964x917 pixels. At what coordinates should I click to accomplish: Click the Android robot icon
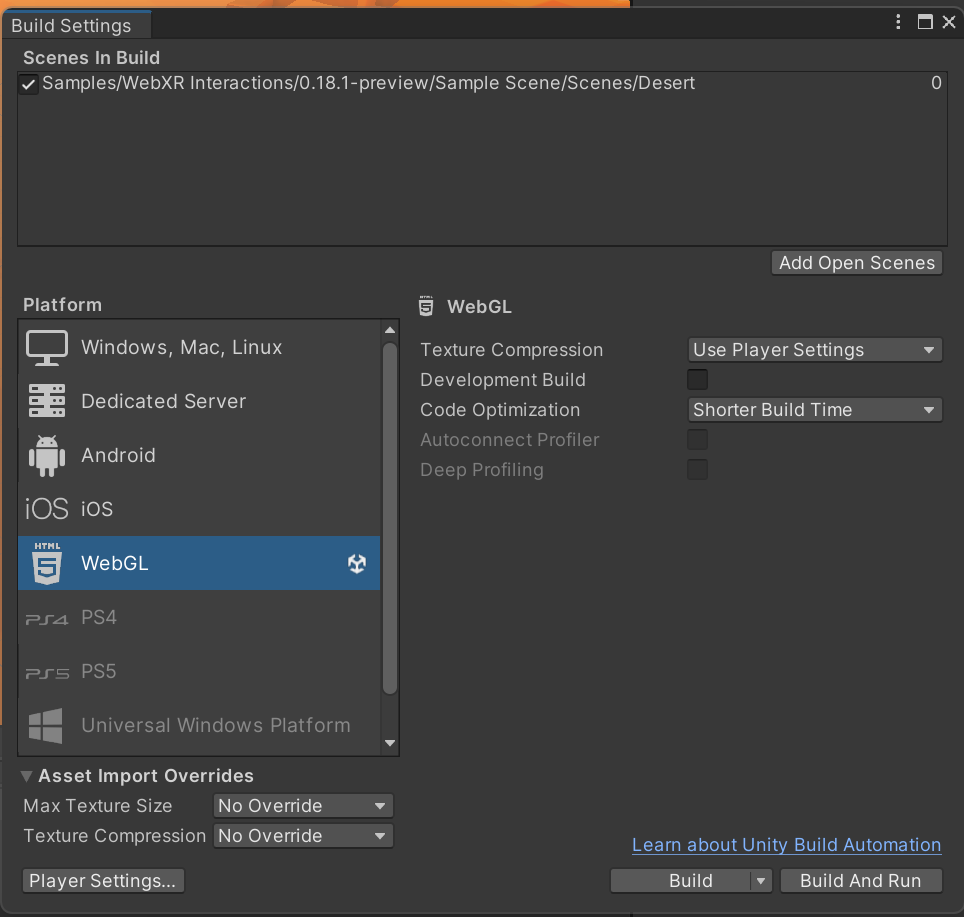point(47,455)
